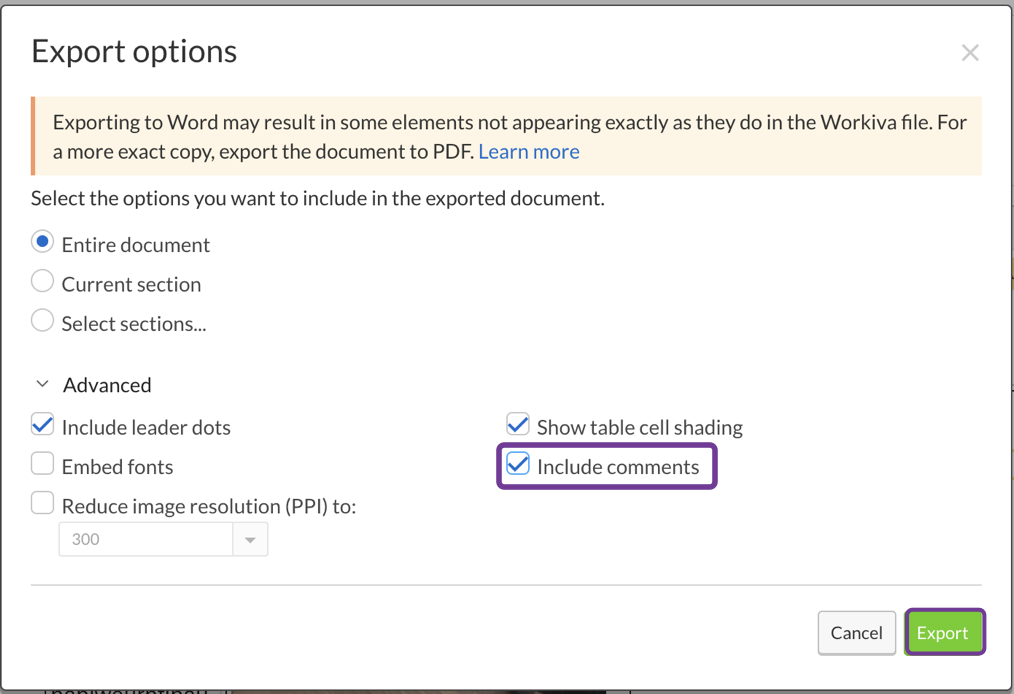Click the Word export warning banner text
1014x694 pixels.
[500, 124]
